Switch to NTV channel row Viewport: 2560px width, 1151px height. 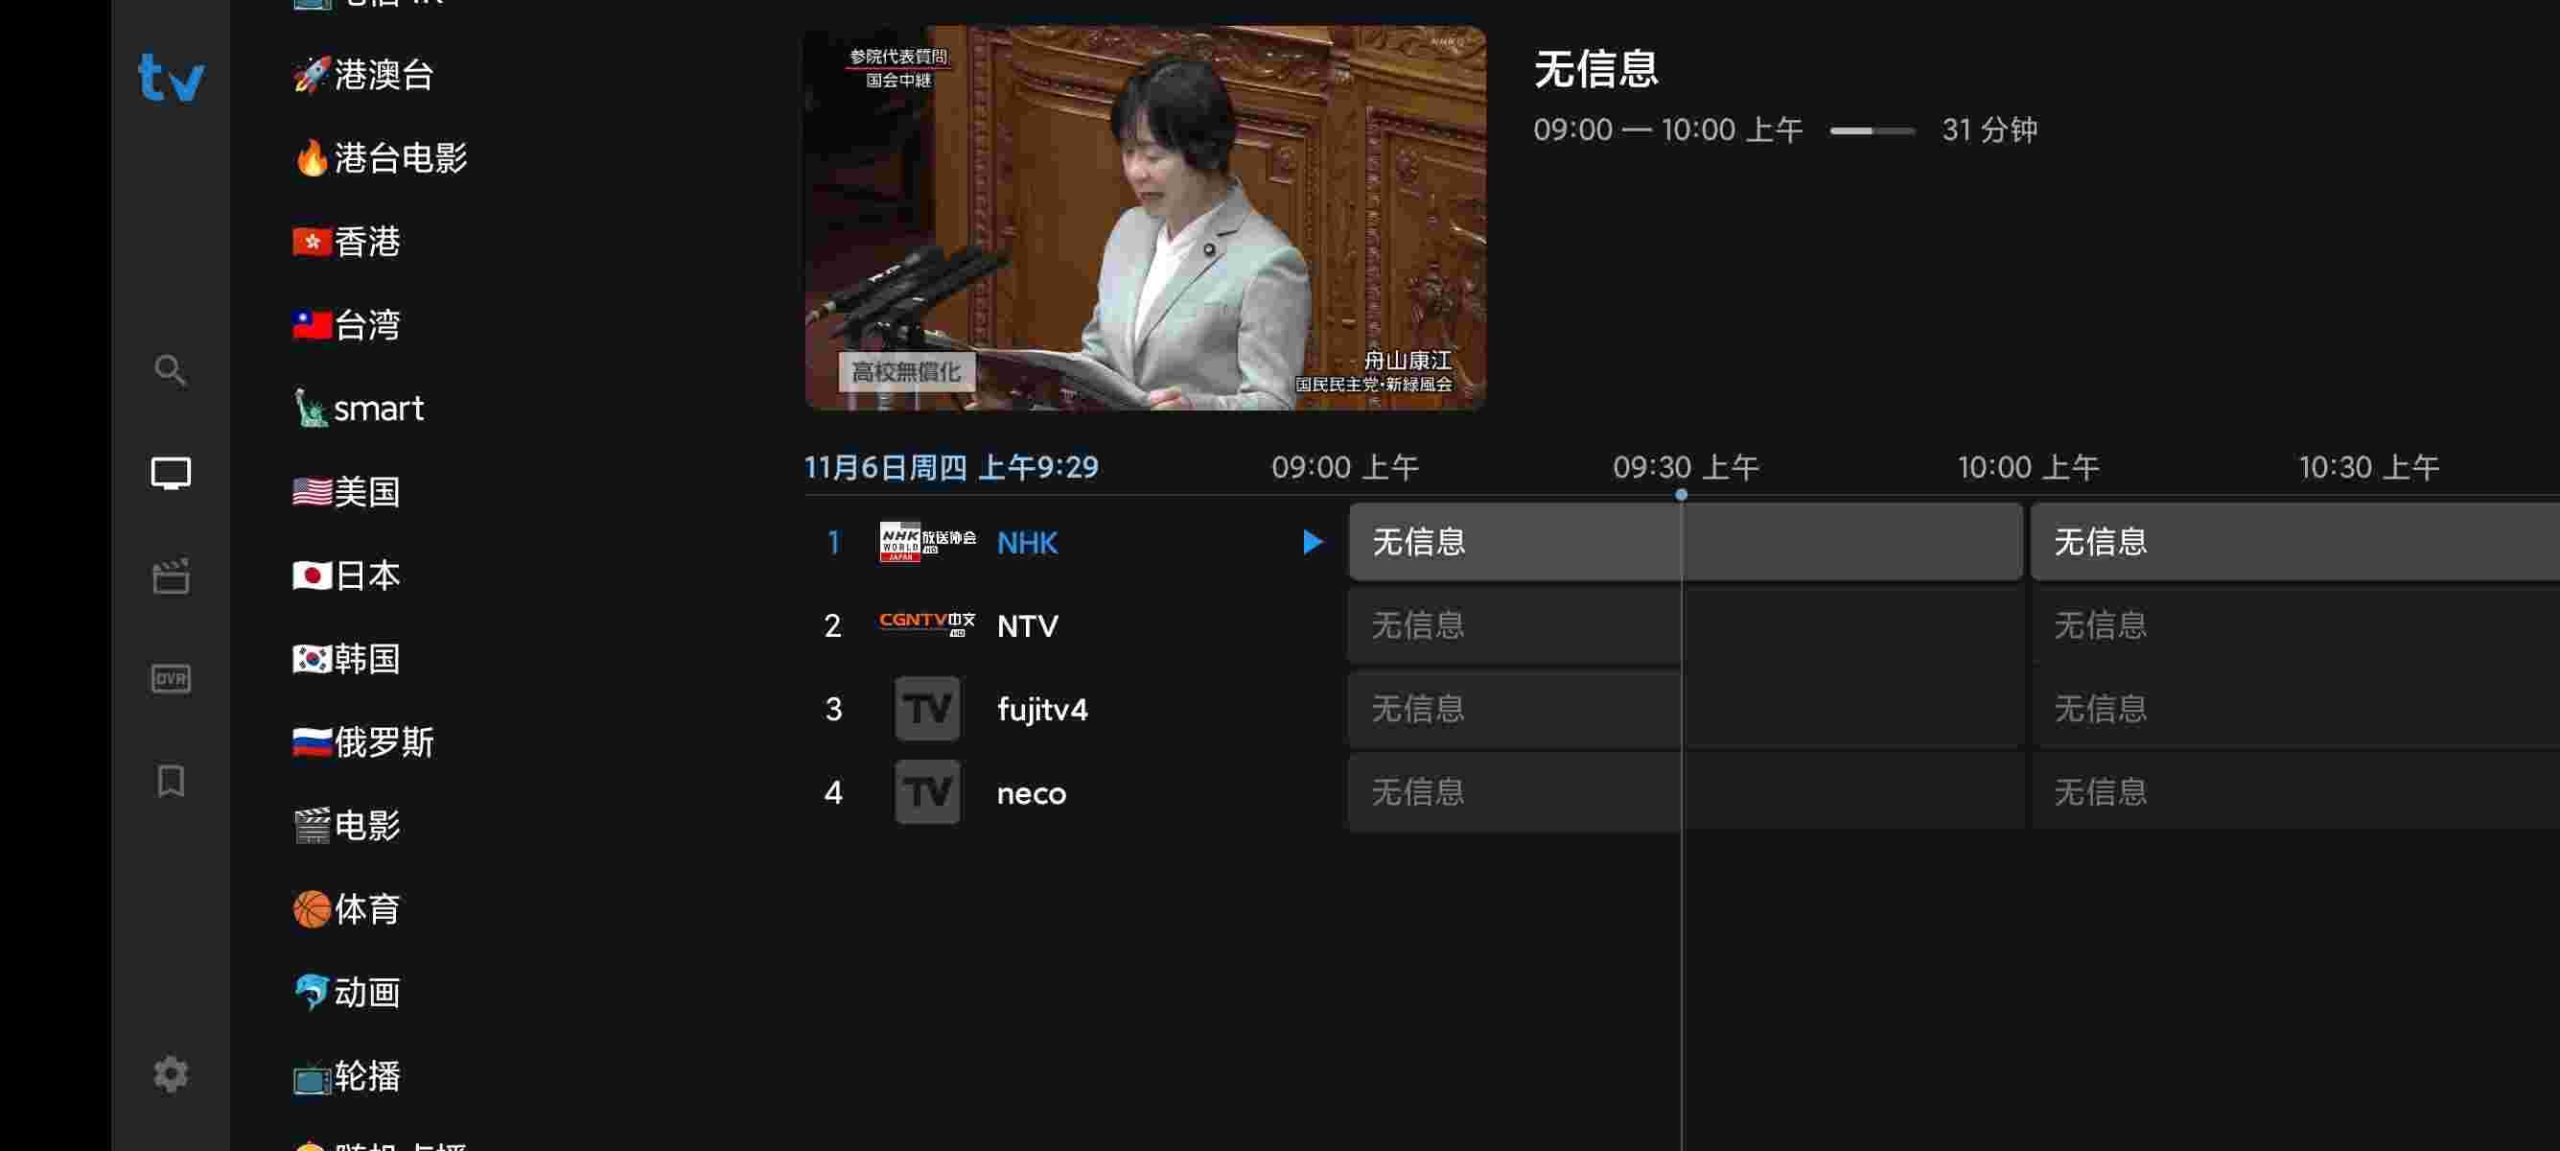pos(1027,626)
